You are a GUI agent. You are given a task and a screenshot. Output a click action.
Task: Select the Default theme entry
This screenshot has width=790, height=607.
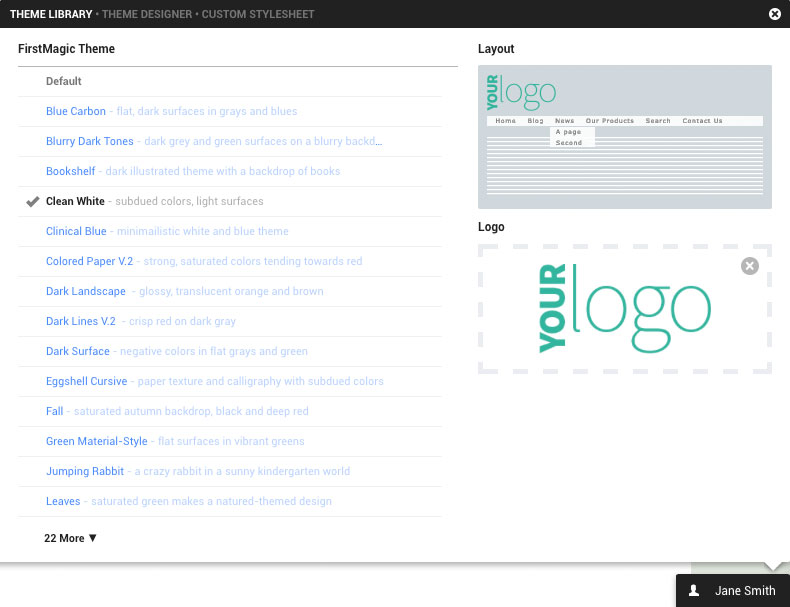pos(64,82)
